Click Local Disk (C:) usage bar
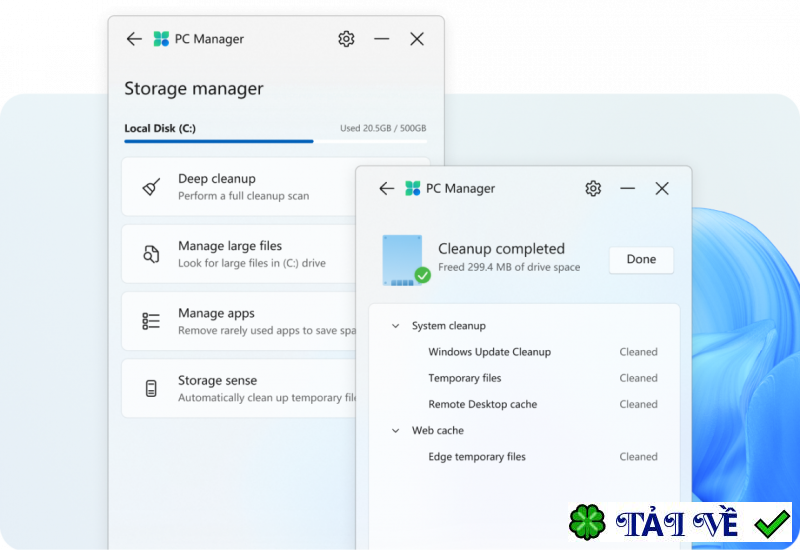The height and width of the screenshot is (550, 800). click(276, 141)
